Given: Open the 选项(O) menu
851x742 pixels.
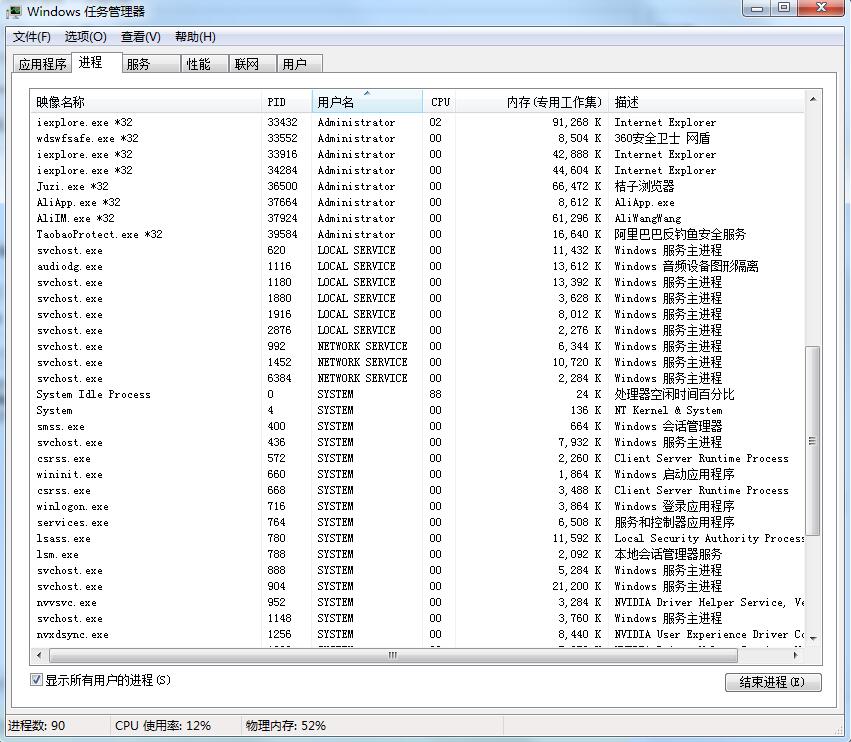Looking at the screenshot, I should (x=85, y=37).
